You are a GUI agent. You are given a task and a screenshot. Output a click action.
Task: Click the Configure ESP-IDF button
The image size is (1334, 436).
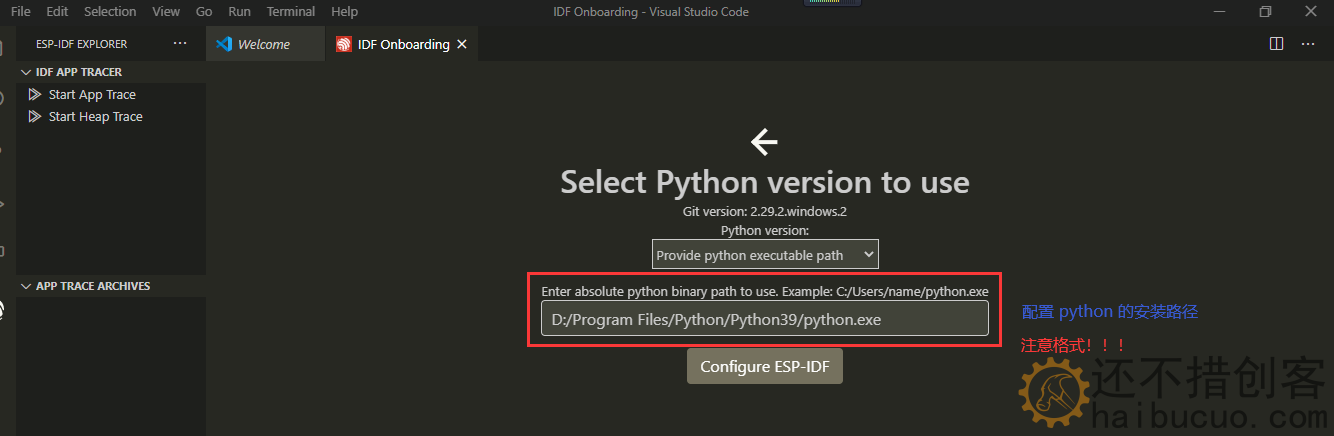[x=765, y=366]
